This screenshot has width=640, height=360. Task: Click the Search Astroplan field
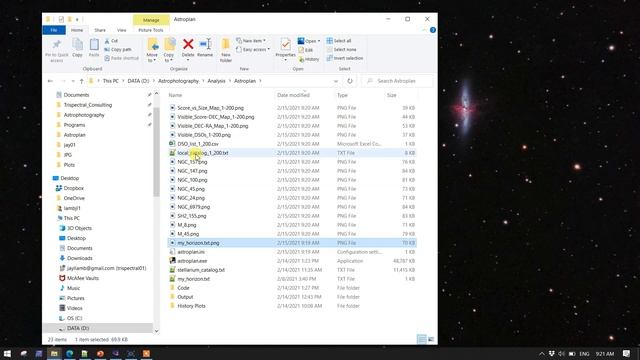tap(398, 81)
